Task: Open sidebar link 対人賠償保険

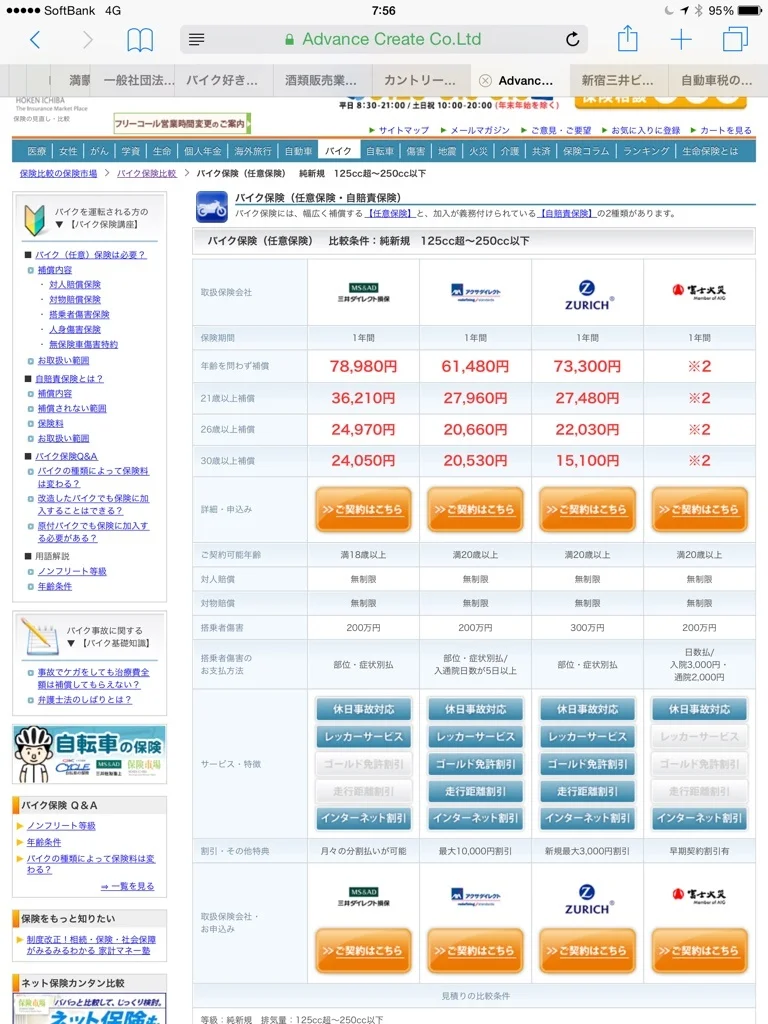Action: (74, 285)
